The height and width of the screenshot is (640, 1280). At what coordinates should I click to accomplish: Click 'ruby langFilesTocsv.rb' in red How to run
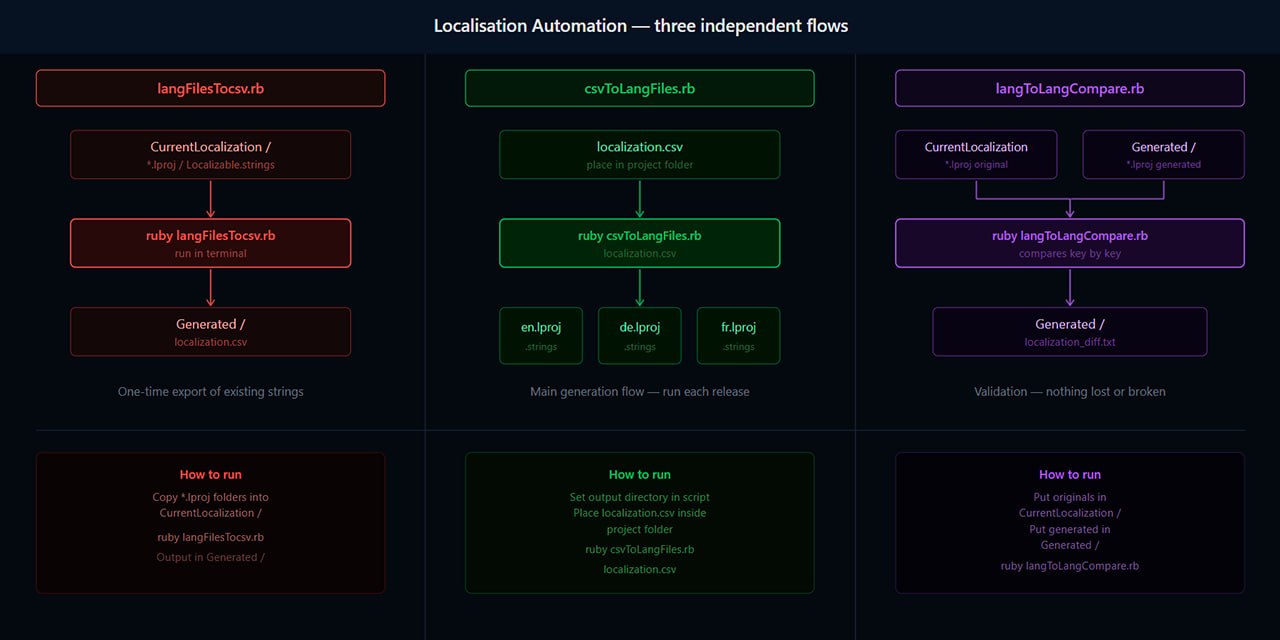[x=210, y=537]
